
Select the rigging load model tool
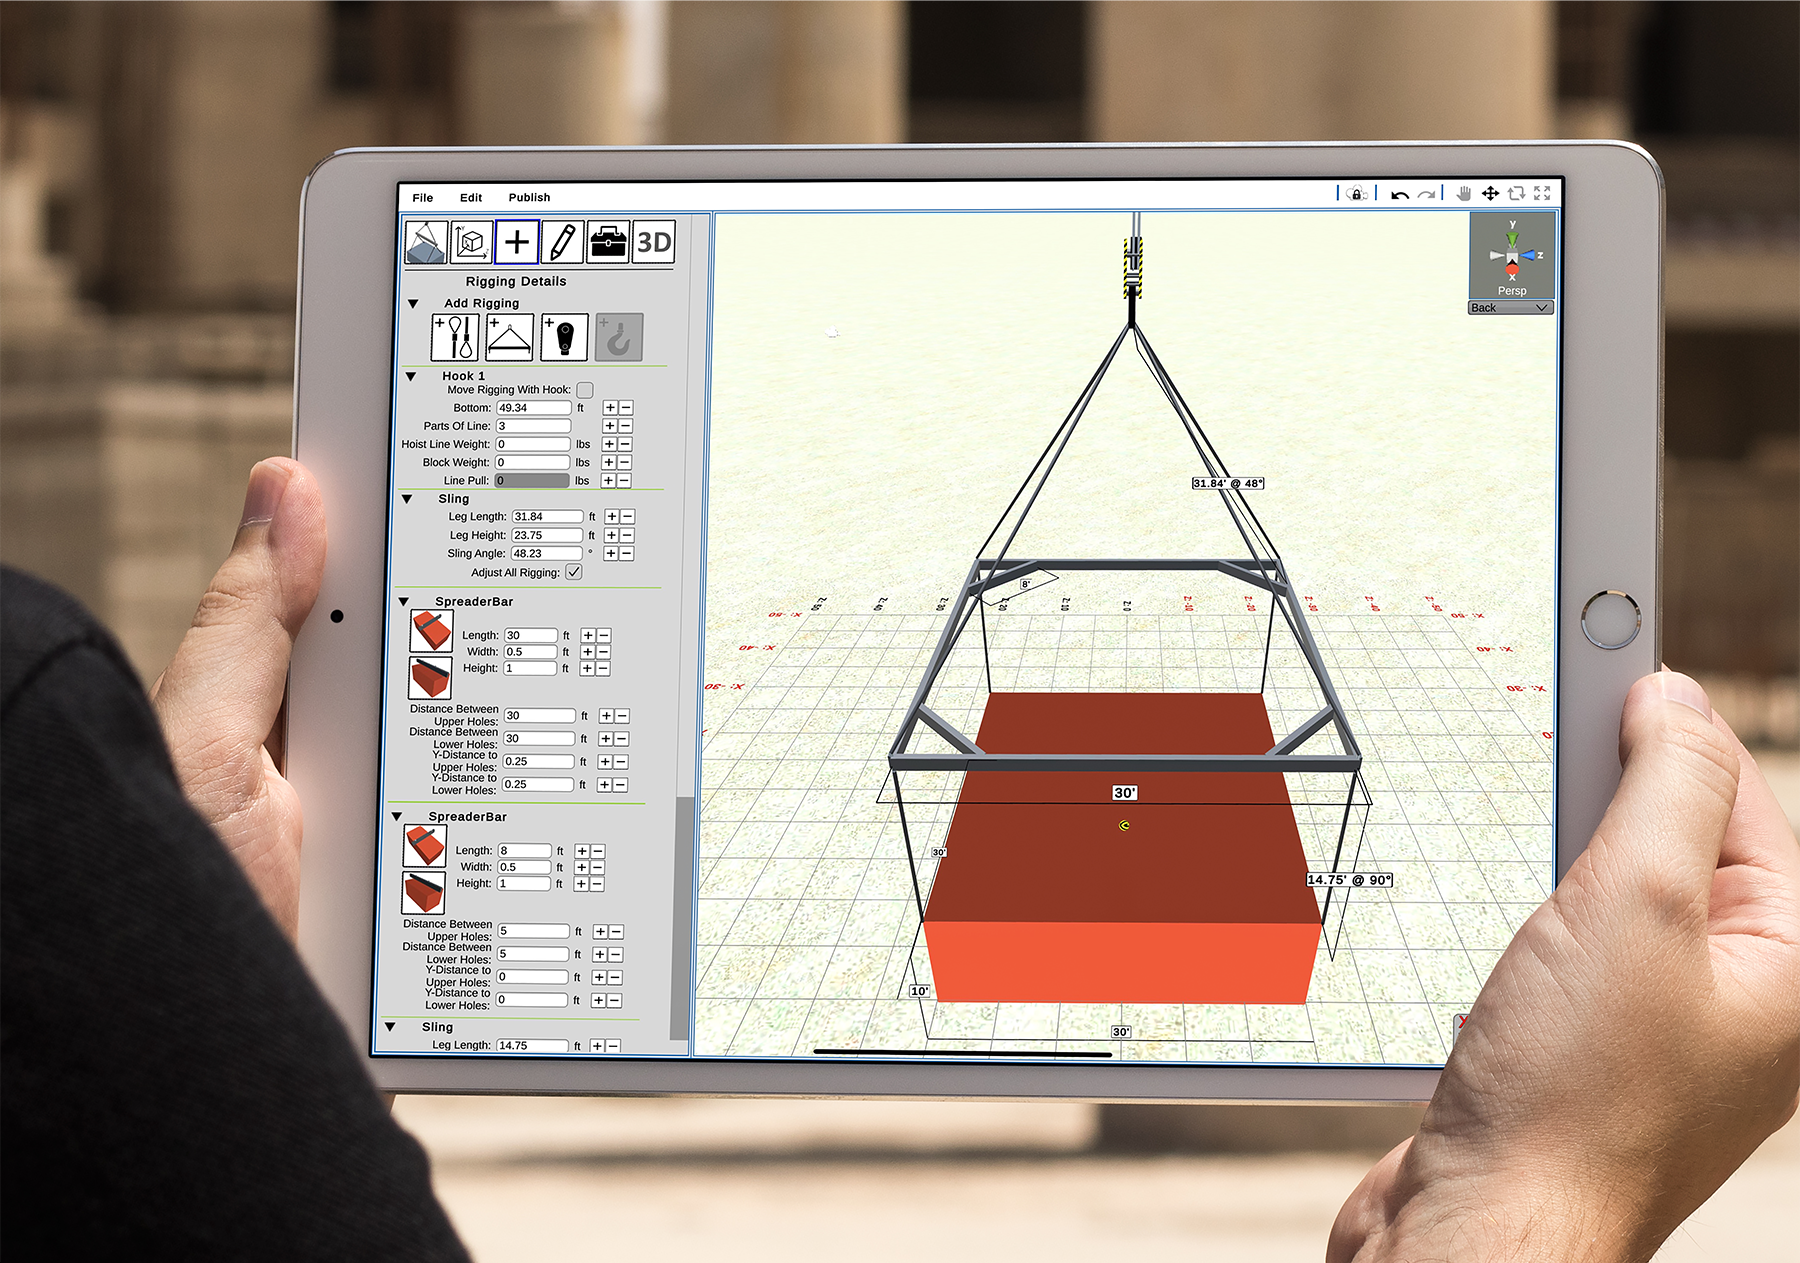tap(425, 241)
